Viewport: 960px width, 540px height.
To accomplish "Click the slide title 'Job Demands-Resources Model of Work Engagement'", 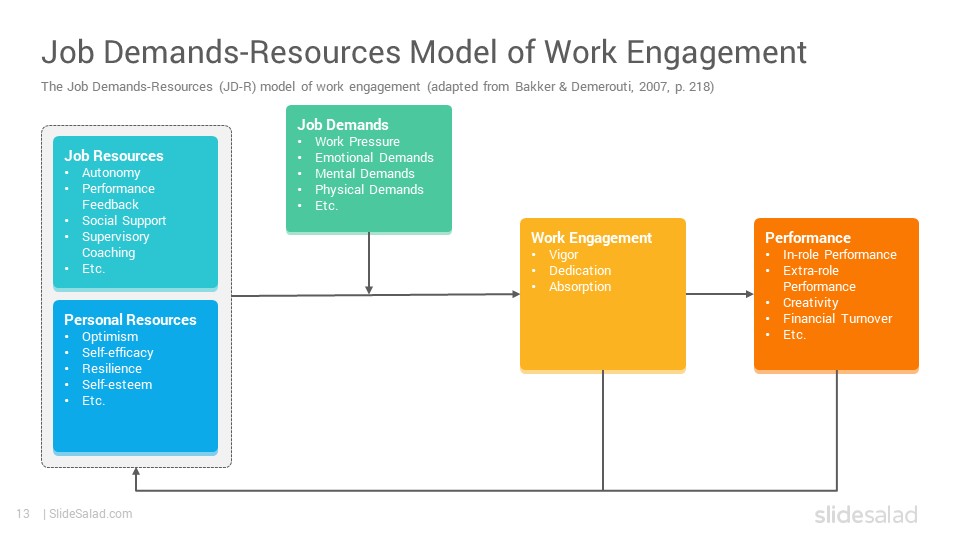I will [424, 53].
